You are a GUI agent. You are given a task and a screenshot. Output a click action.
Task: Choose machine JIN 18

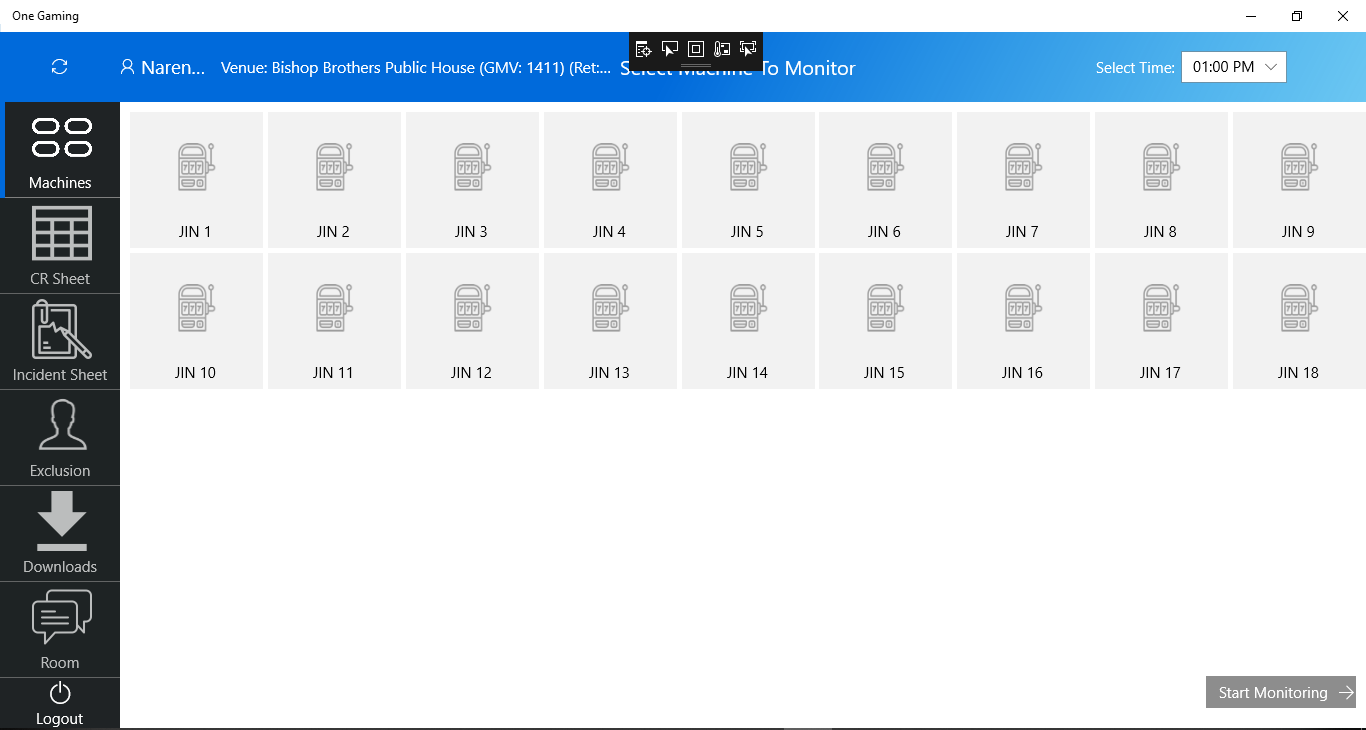pyautogui.click(x=1299, y=320)
